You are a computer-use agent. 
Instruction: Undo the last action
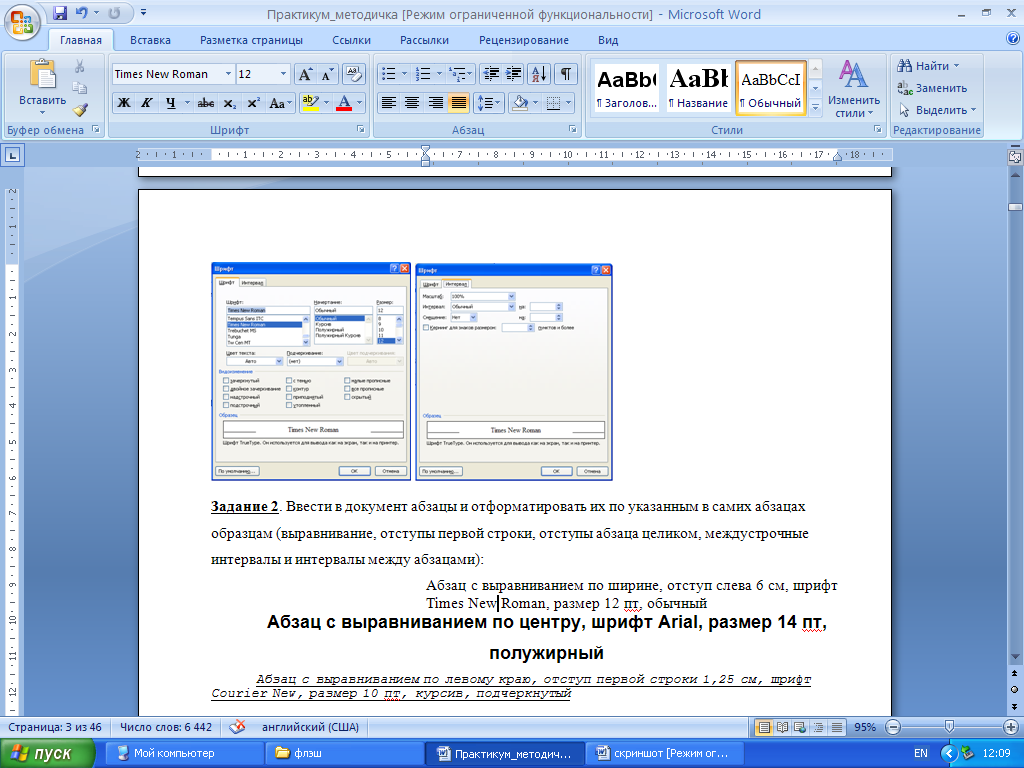click(x=82, y=13)
